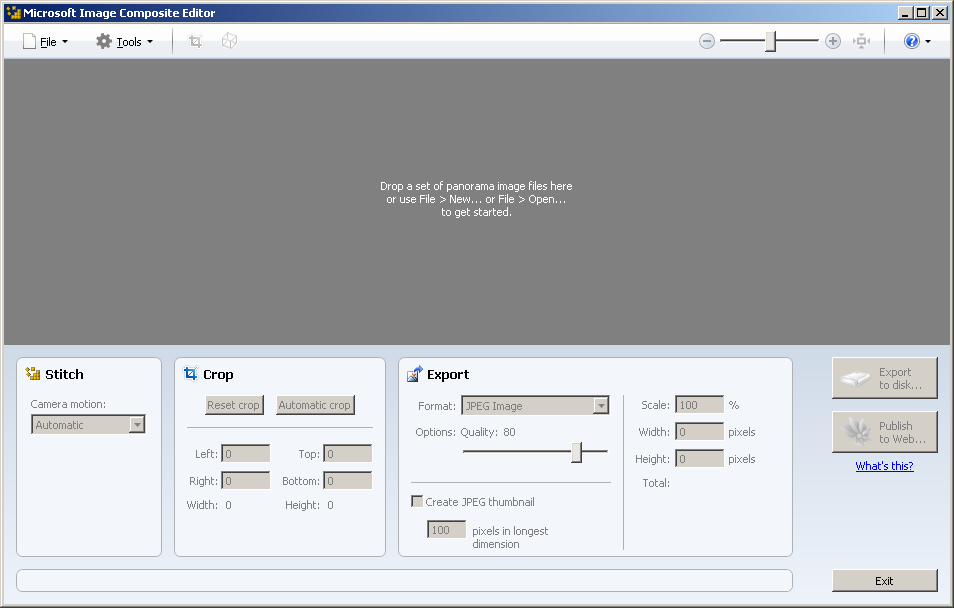Viewport: 954px width, 608px height.
Task: Click the Export panel icon
Action: click(414, 374)
